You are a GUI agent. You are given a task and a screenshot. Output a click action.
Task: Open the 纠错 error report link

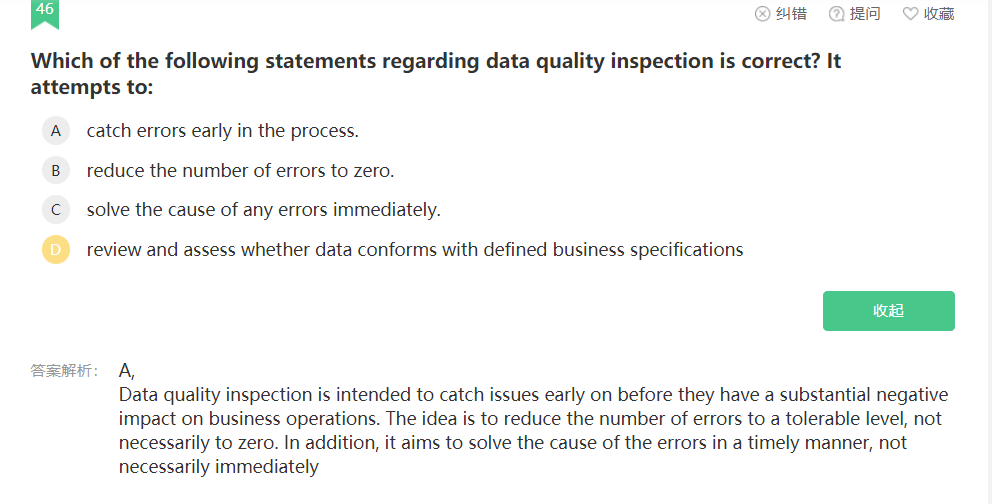791,14
